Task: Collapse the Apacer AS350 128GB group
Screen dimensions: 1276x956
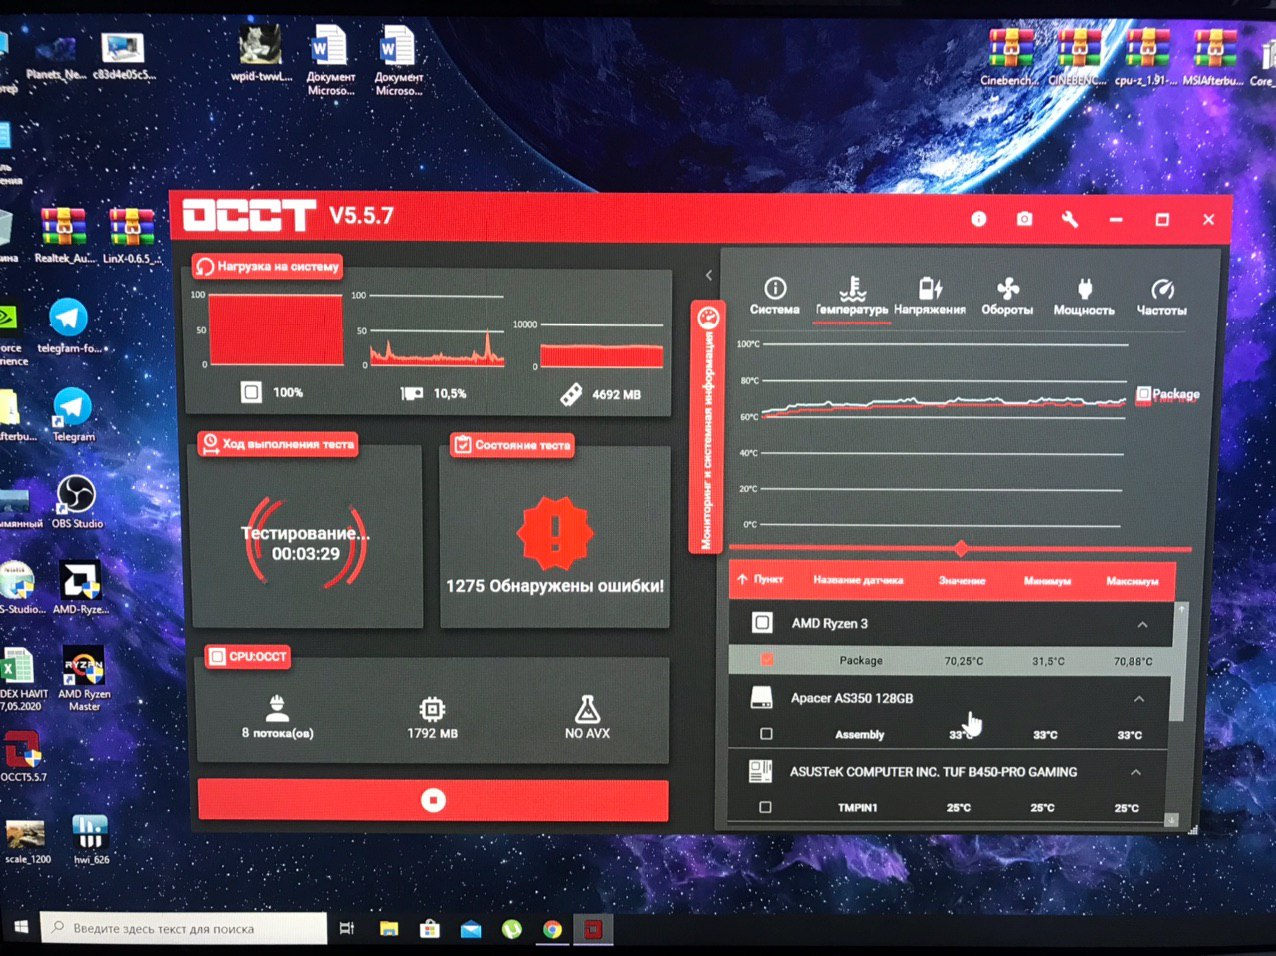Action: 1139,698
